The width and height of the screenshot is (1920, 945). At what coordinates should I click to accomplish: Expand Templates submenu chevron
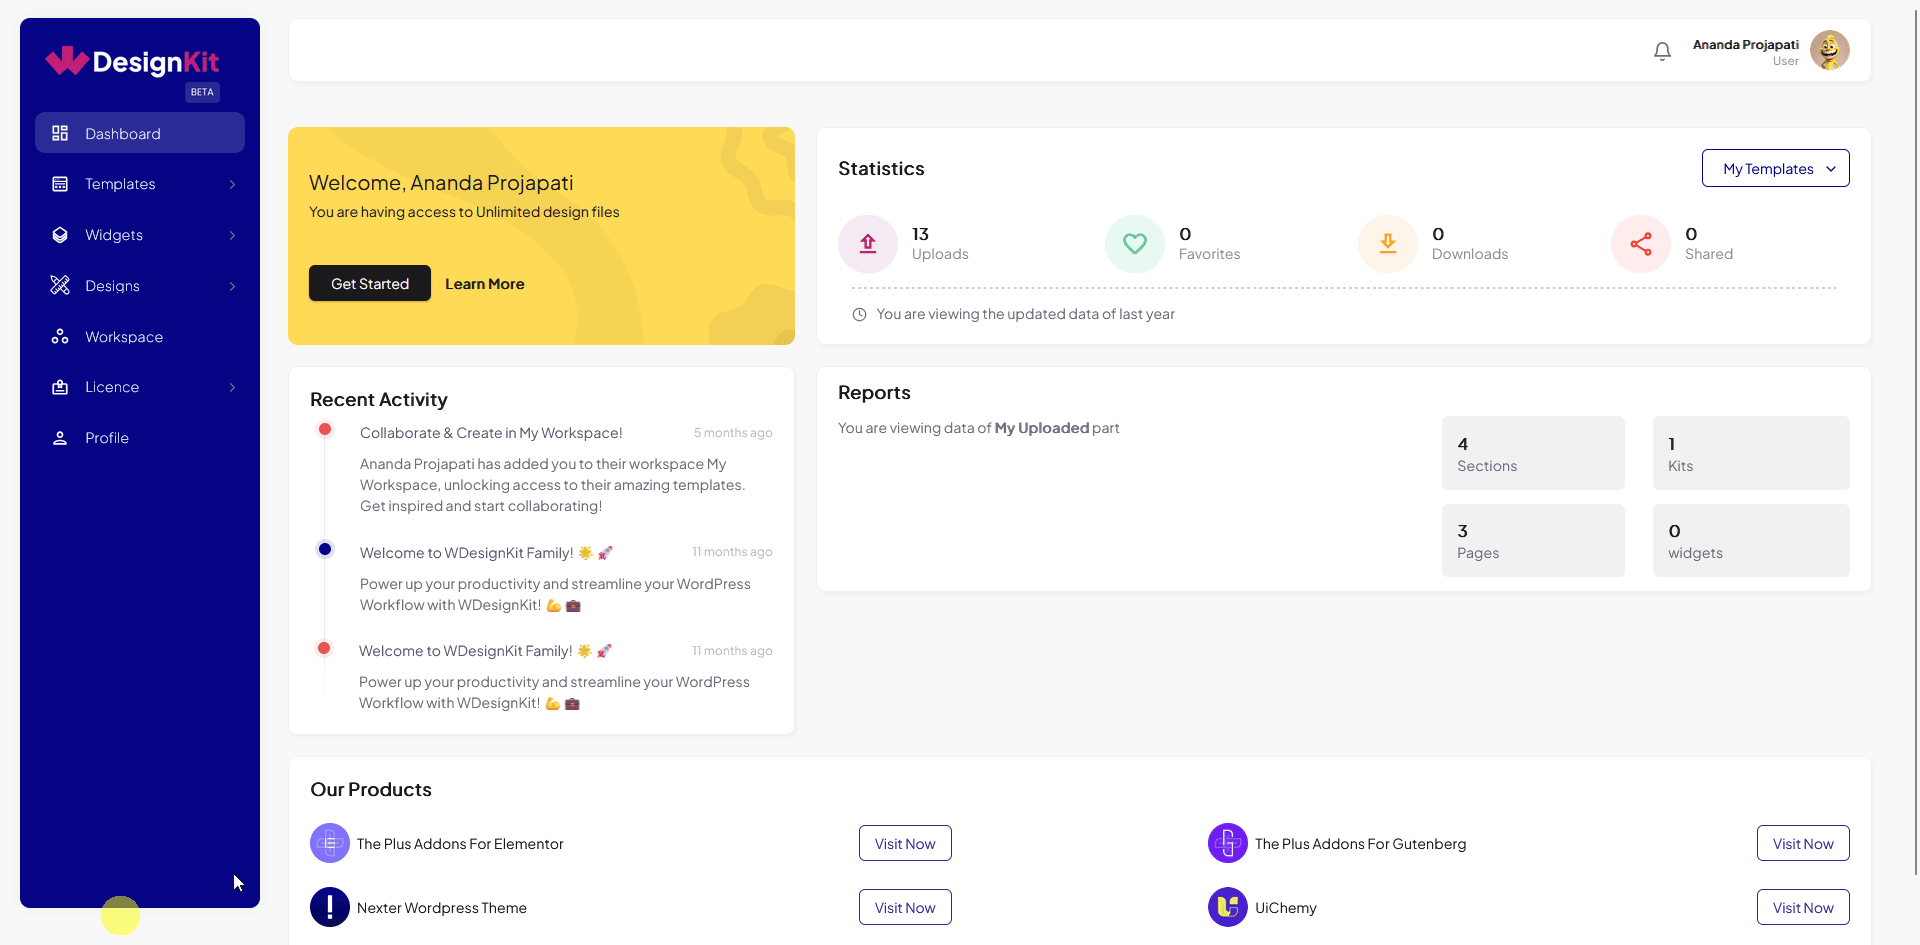coord(232,184)
